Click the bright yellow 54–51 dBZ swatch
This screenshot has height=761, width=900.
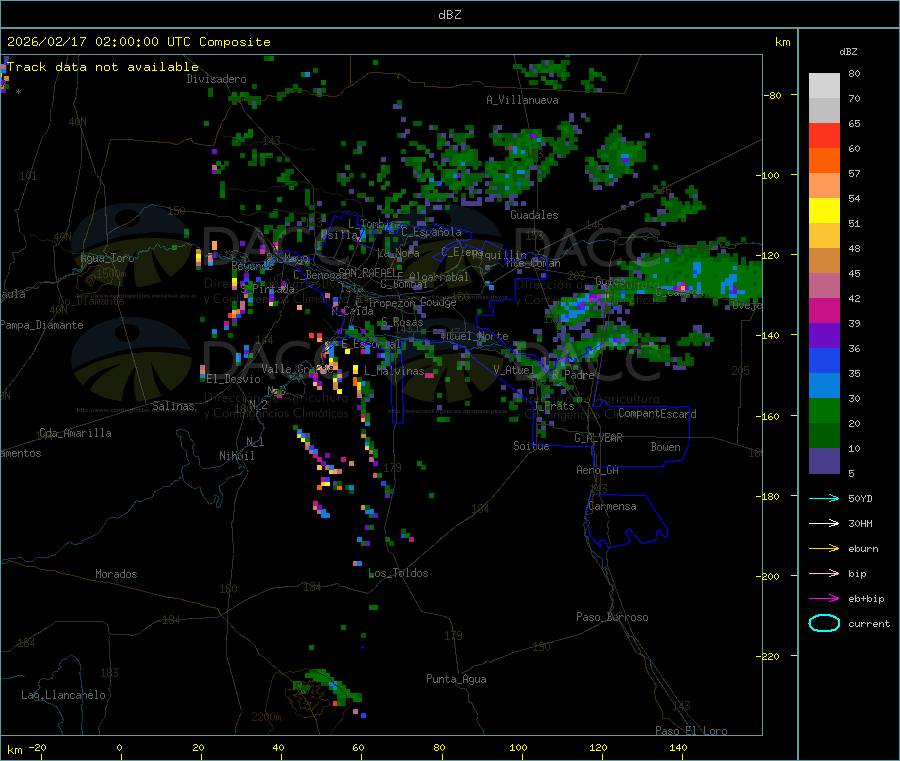(824, 211)
